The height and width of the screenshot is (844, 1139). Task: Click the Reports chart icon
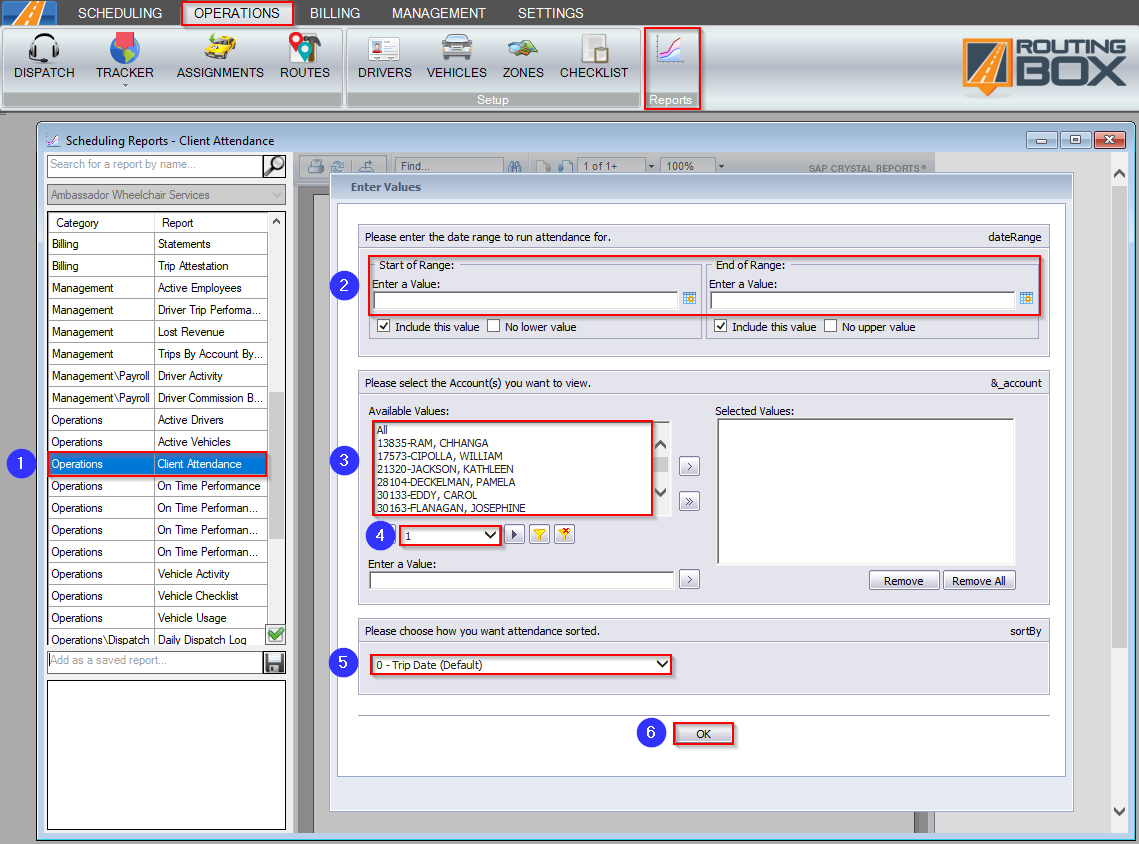click(x=670, y=52)
